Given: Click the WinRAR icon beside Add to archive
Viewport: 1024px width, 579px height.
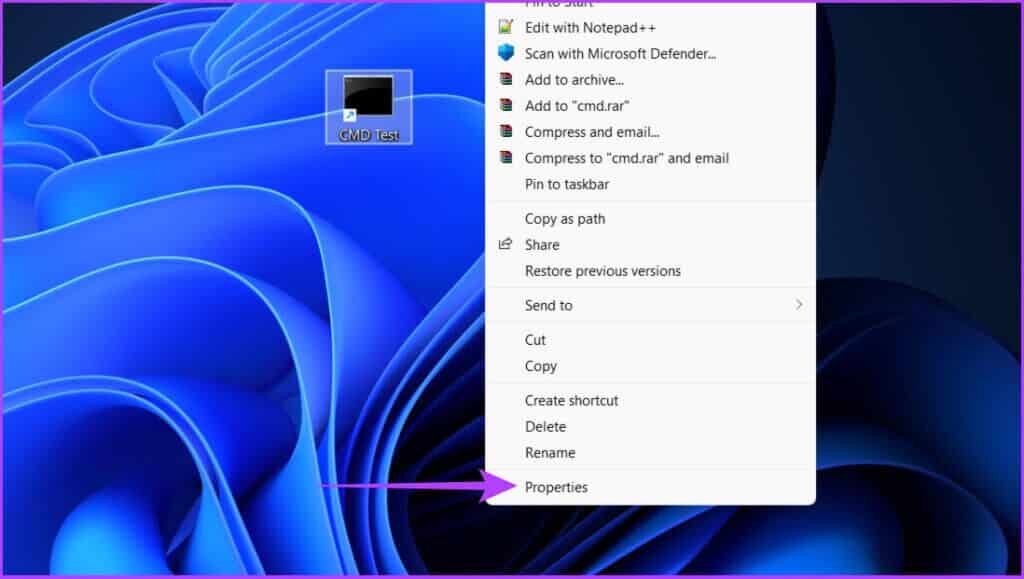Looking at the screenshot, I should (505, 79).
